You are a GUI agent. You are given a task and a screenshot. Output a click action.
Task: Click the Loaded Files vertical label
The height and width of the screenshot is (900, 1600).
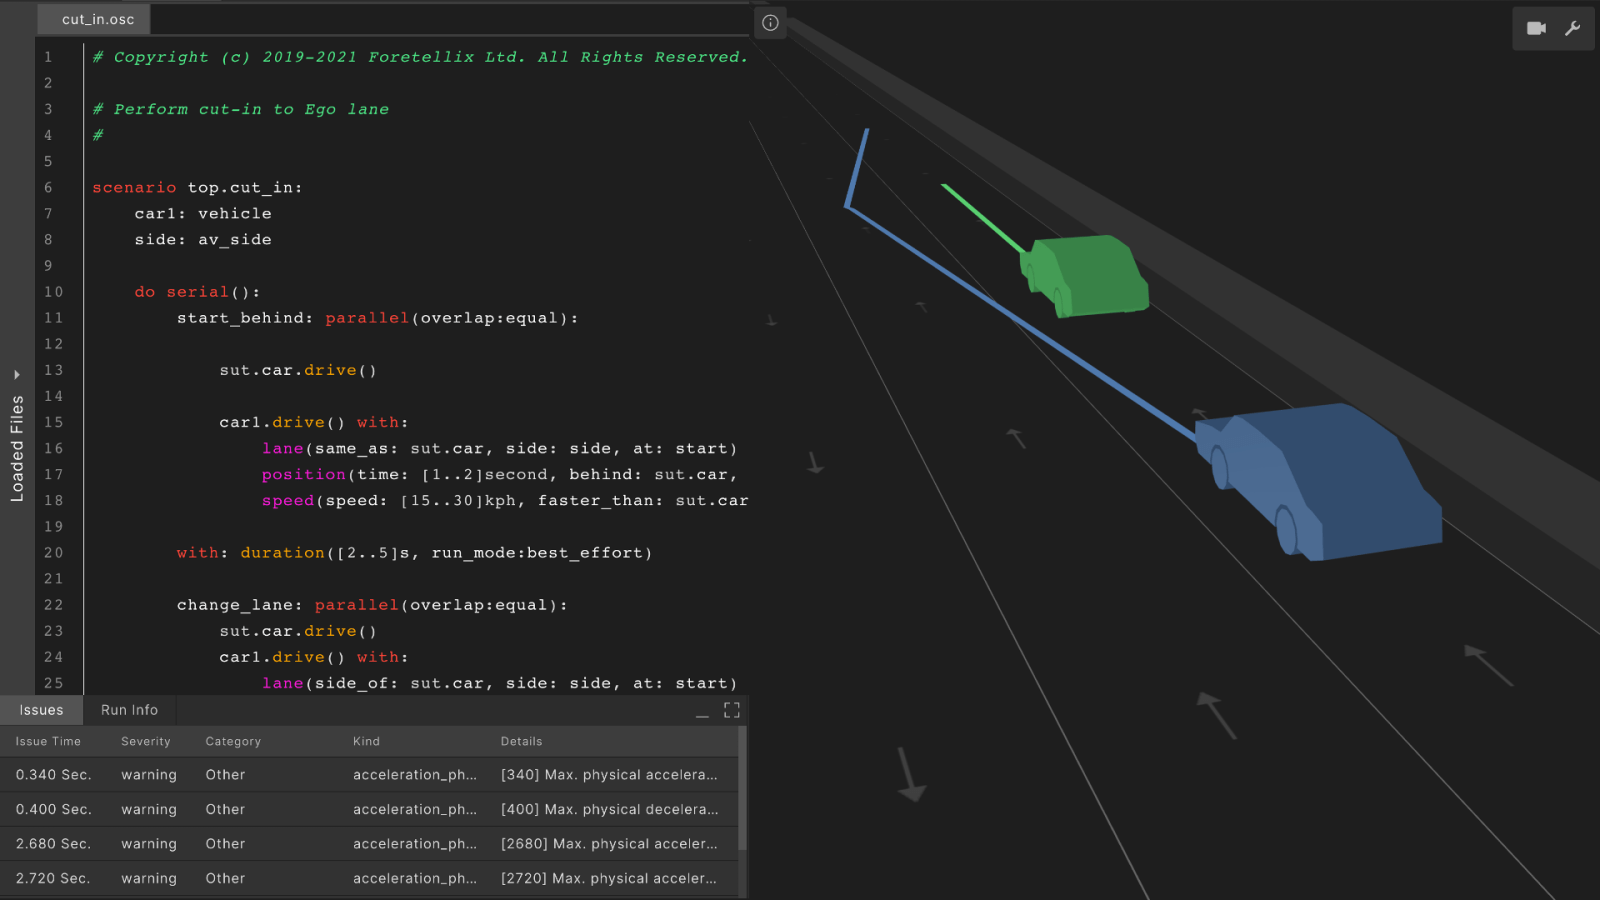(17, 448)
